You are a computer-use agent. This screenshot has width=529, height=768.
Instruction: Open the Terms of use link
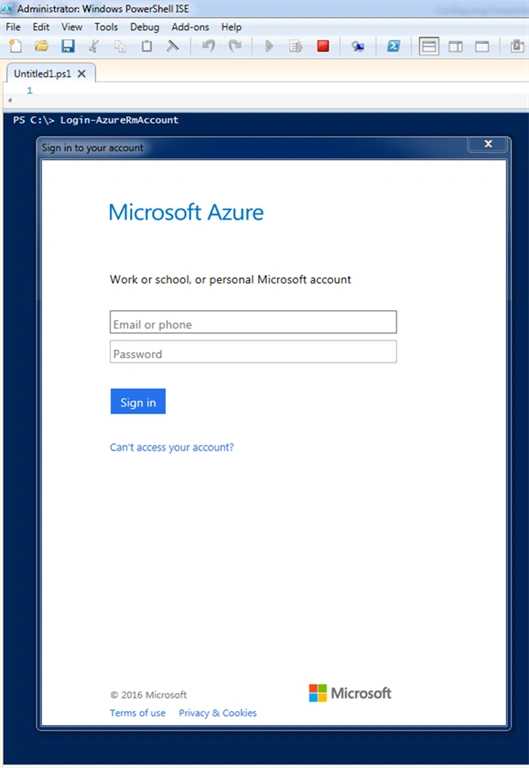pyautogui.click(x=138, y=713)
